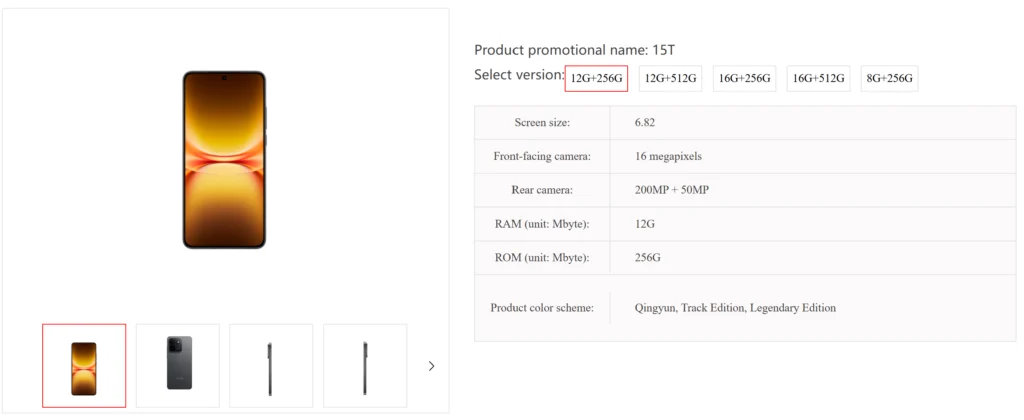Click the 16 megapixels value cell
The width and height of the screenshot is (1024, 420).
[x=813, y=156]
